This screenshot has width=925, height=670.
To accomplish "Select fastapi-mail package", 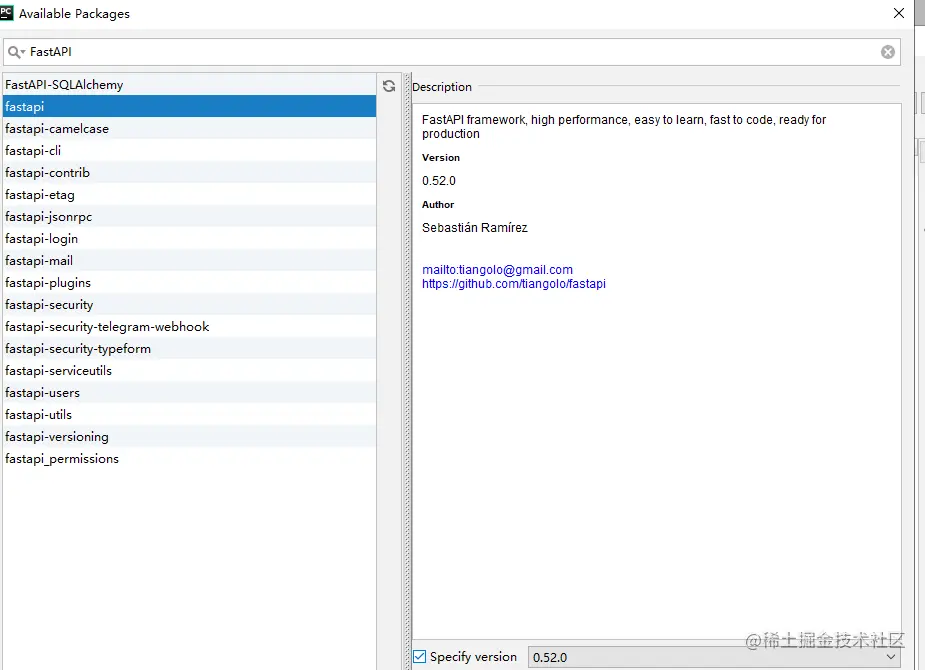I will [x=189, y=261].
